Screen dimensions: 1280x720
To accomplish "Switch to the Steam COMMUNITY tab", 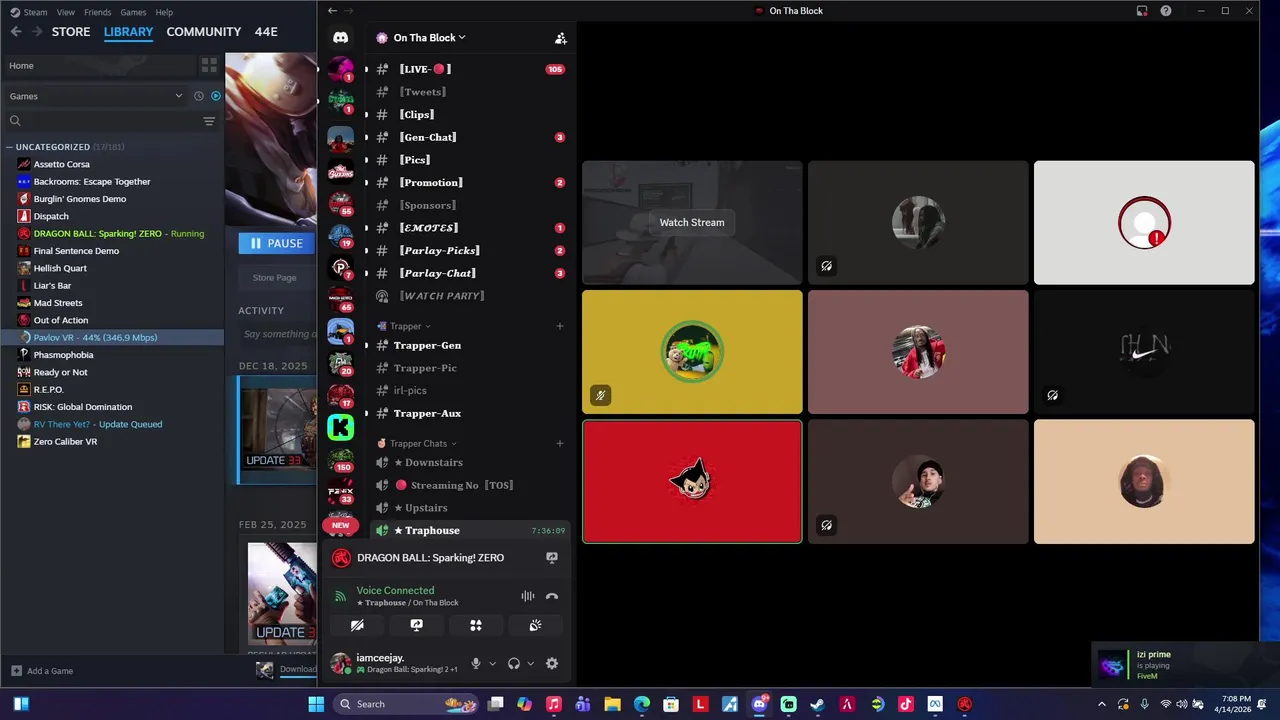I will (x=204, y=32).
